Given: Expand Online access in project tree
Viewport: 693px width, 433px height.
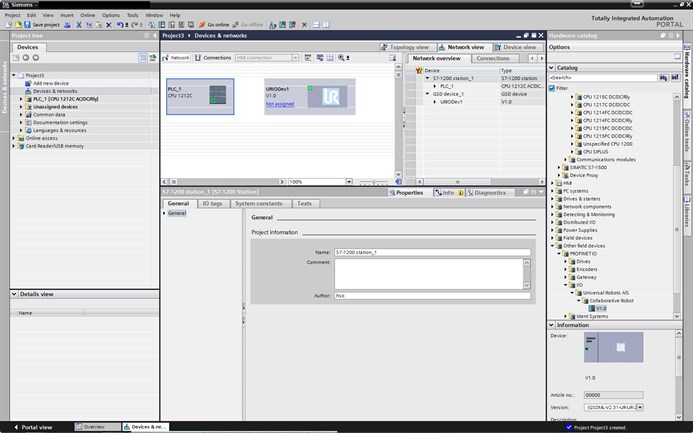Looking at the screenshot, I should [x=14, y=138].
